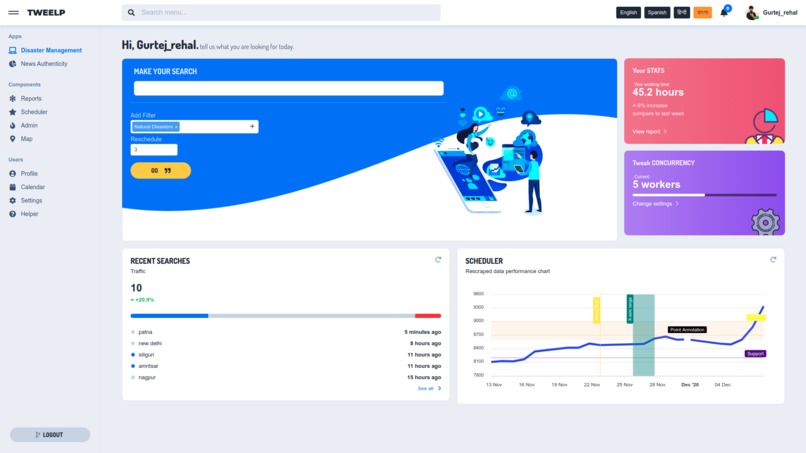Image resolution: width=806 pixels, height=453 pixels.
Task: Focus the top Search menu field
Action: coord(281,12)
